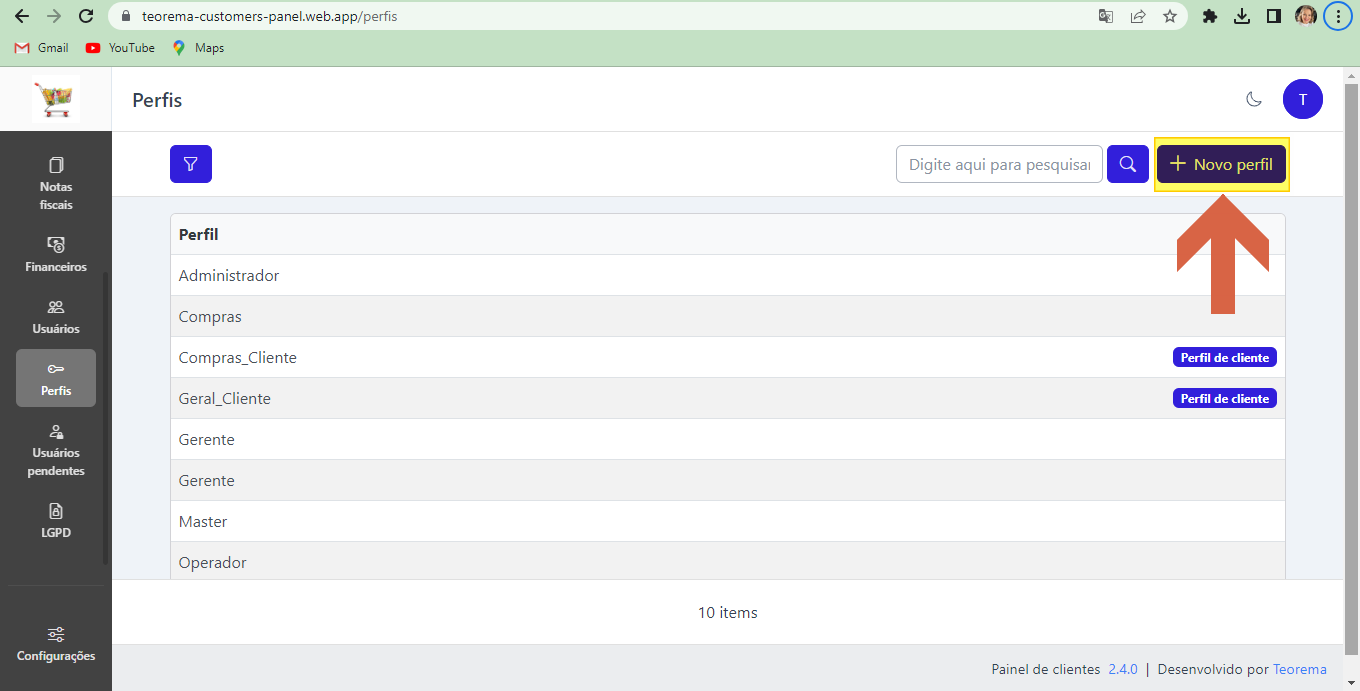Click Perfil de cliente badge on Compras_Cliente
The height and width of the screenshot is (691, 1360).
pyautogui.click(x=1224, y=357)
